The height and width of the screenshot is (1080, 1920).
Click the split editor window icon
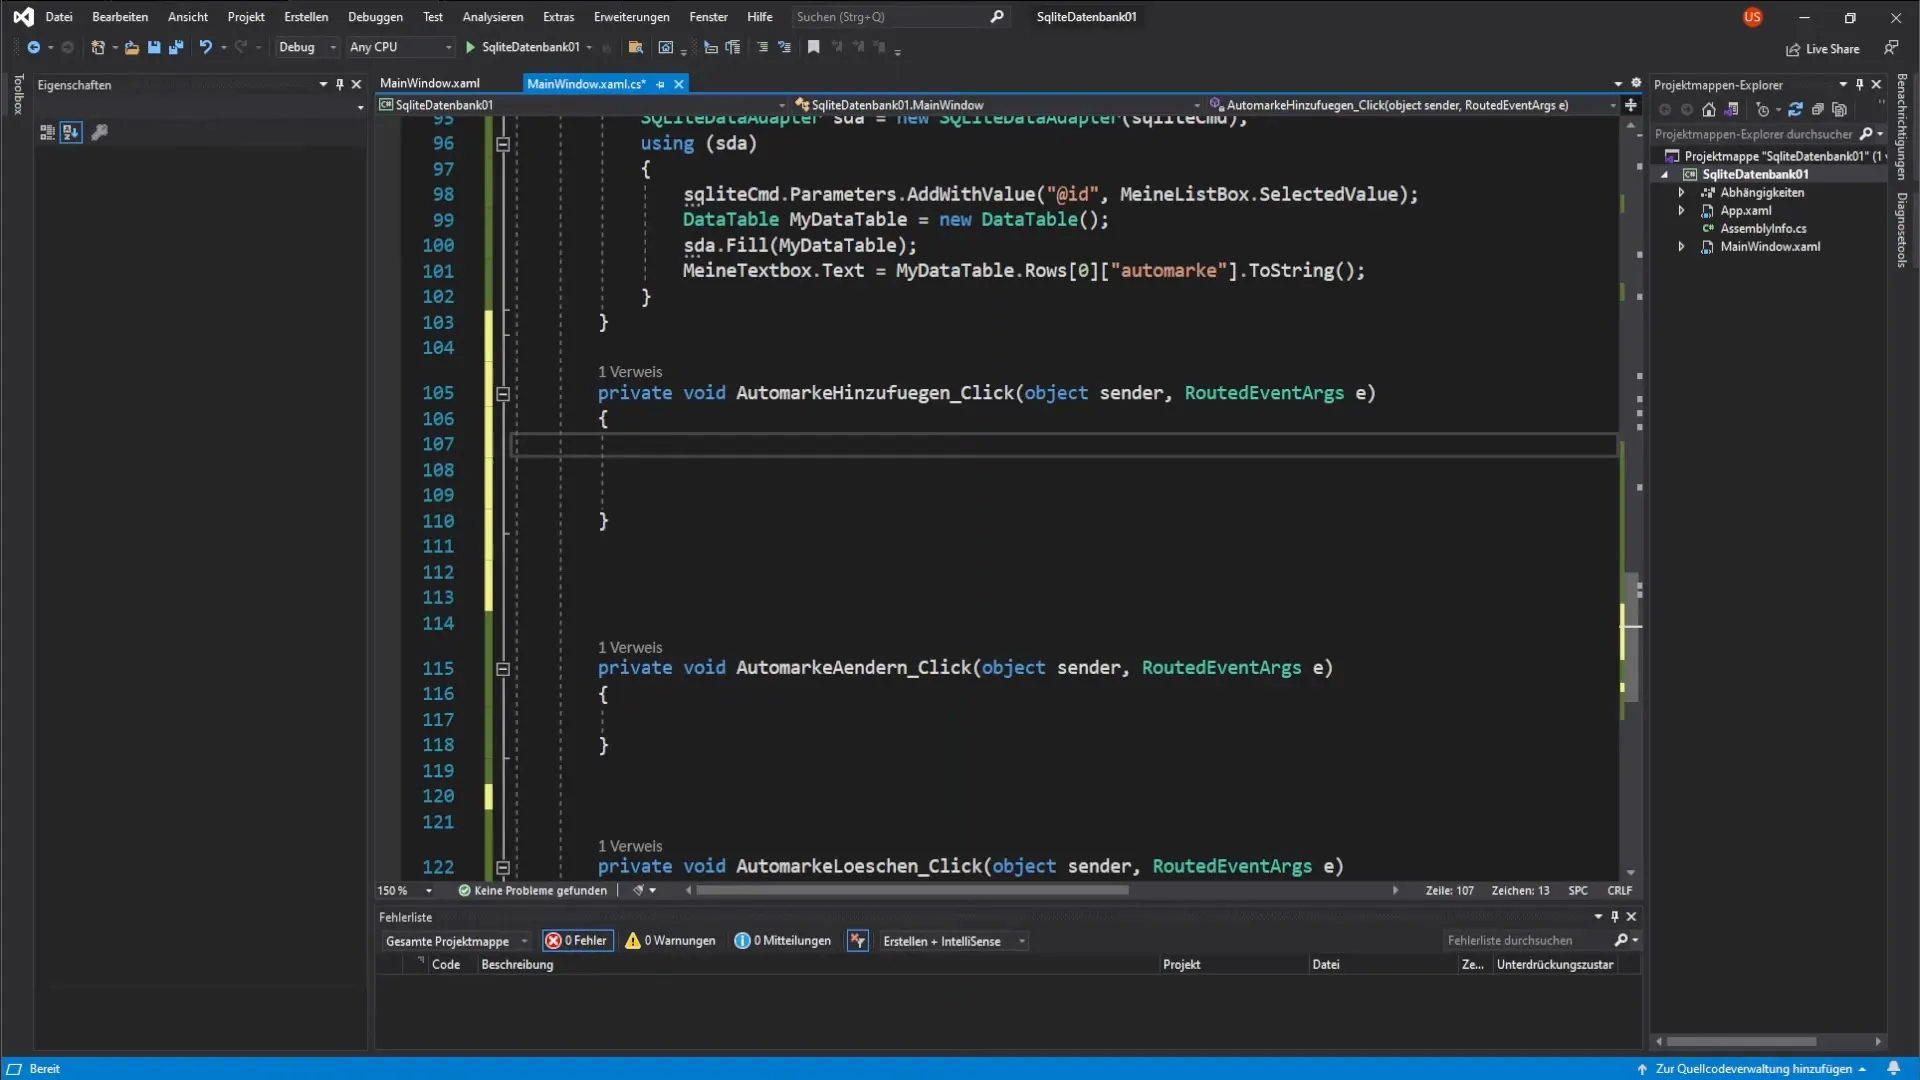1631,105
